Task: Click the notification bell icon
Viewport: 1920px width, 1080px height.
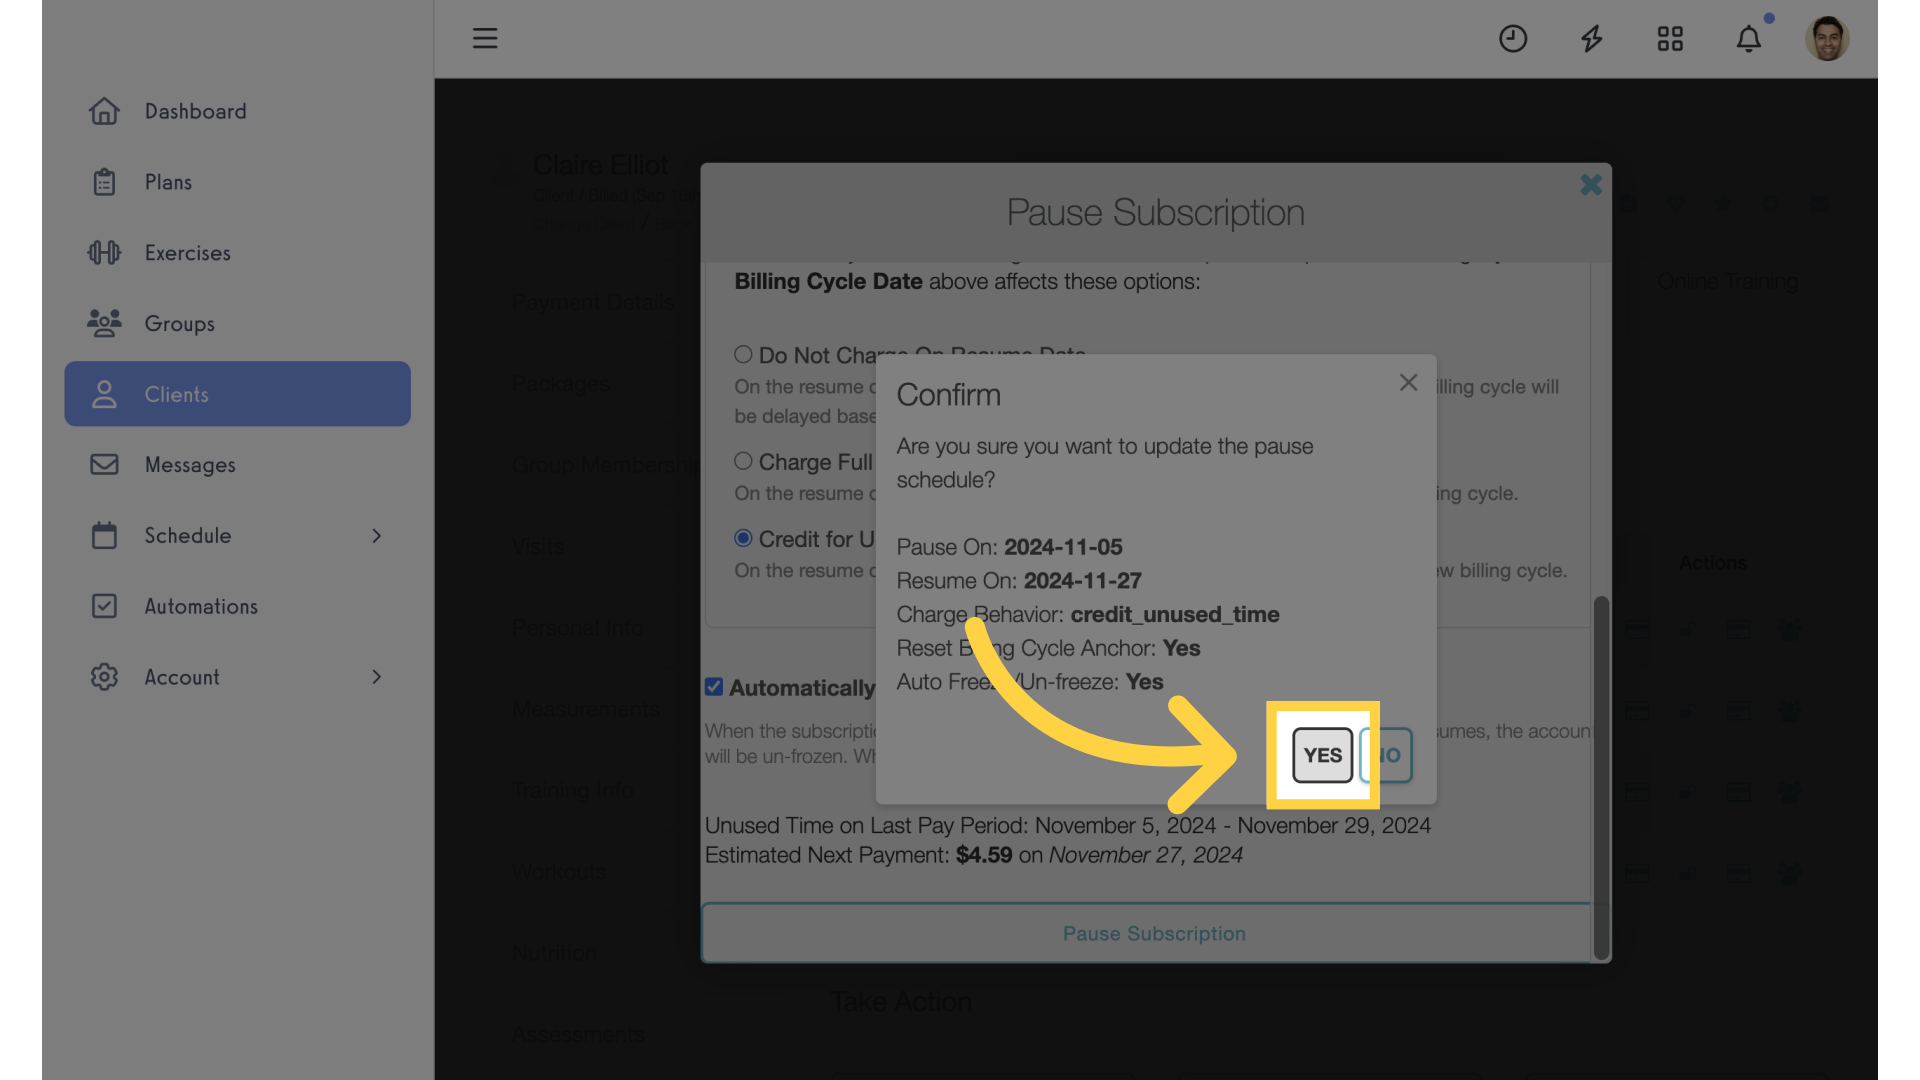Action: (1747, 36)
